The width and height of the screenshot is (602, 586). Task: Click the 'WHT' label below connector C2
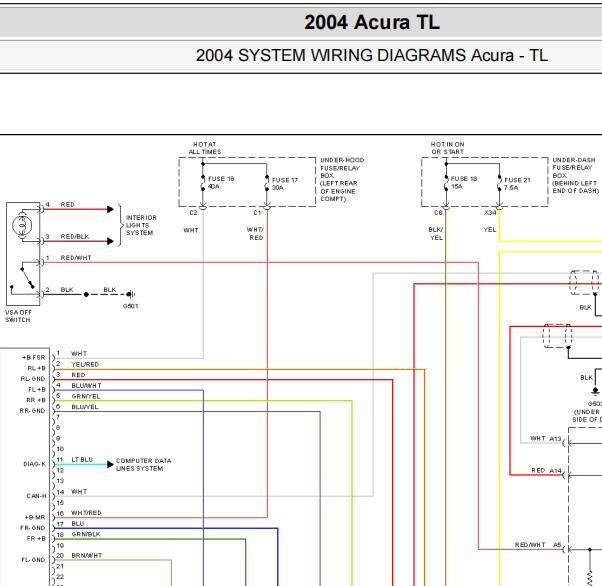[x=191, y=230]
